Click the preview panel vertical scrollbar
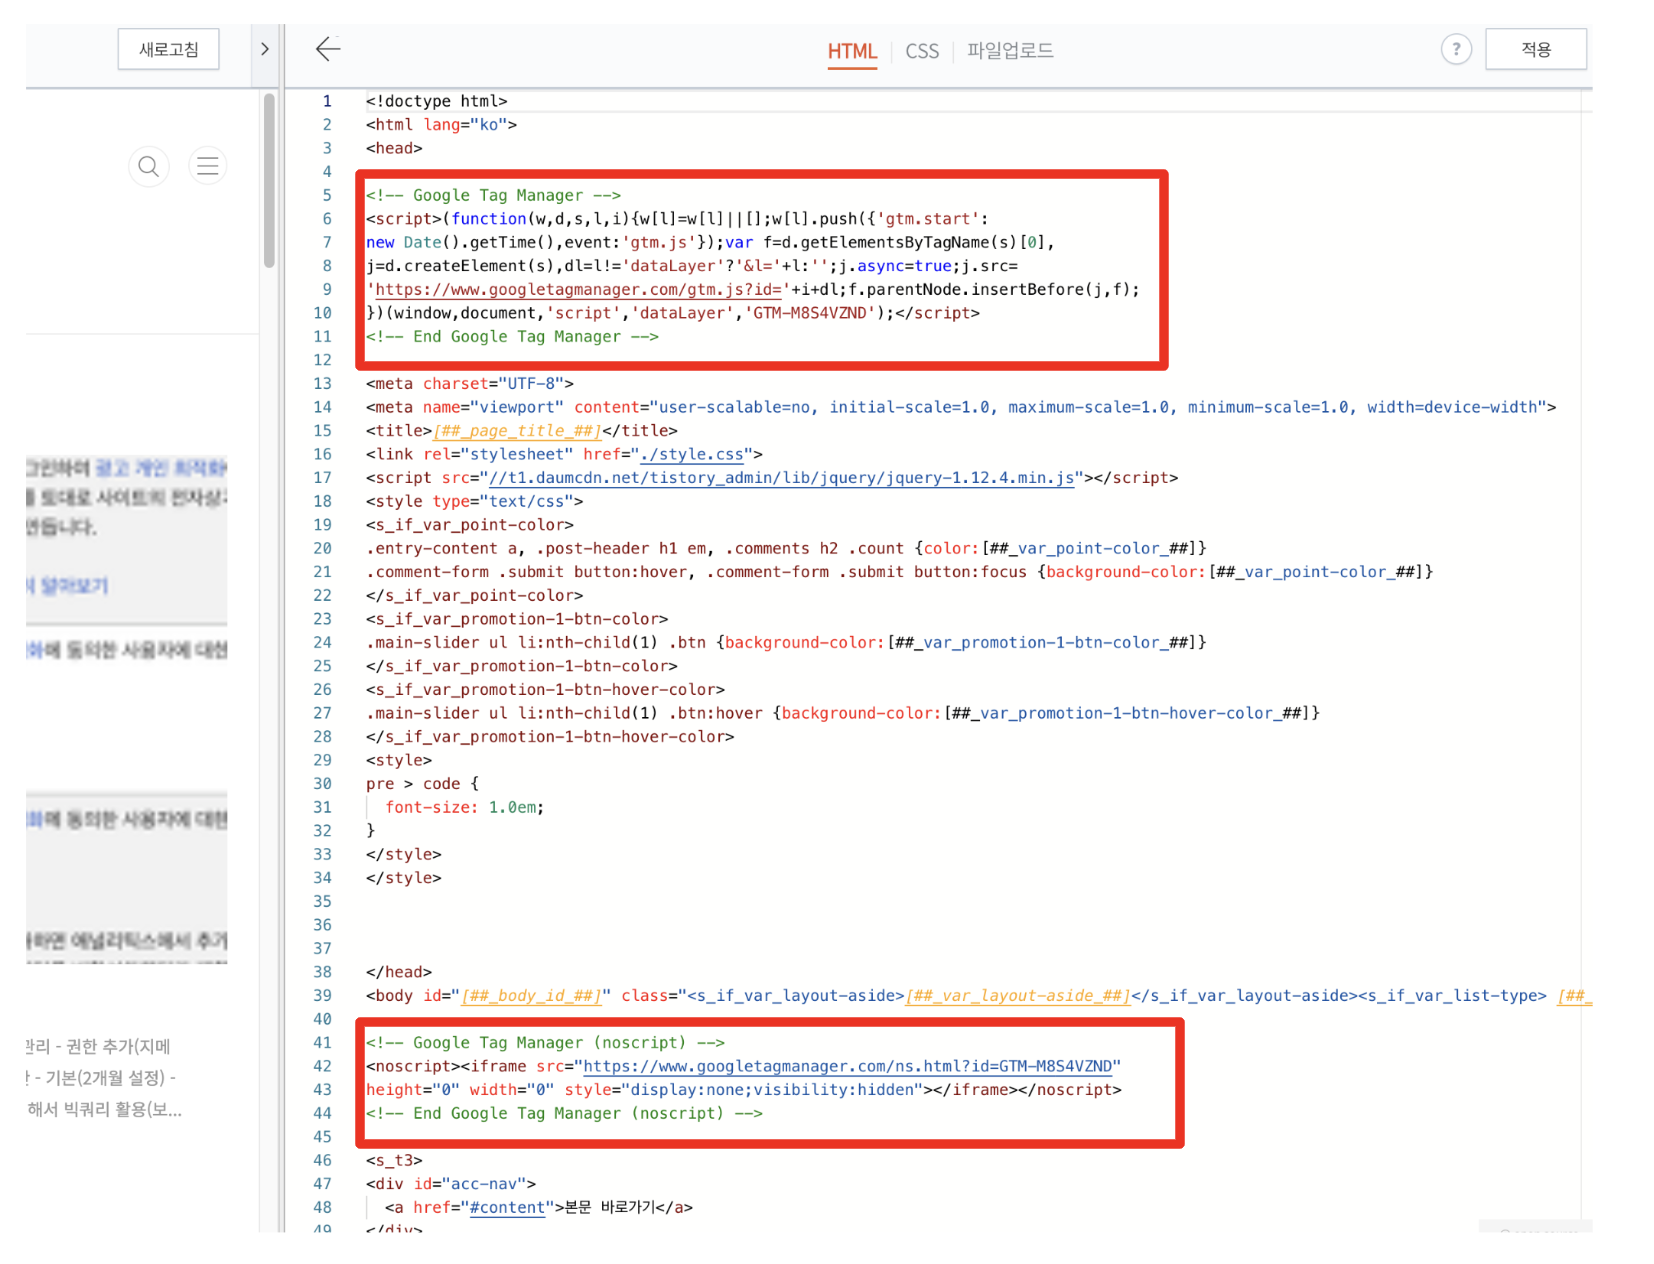Screen dimensions: 1654x1264 tap(269, 181)
